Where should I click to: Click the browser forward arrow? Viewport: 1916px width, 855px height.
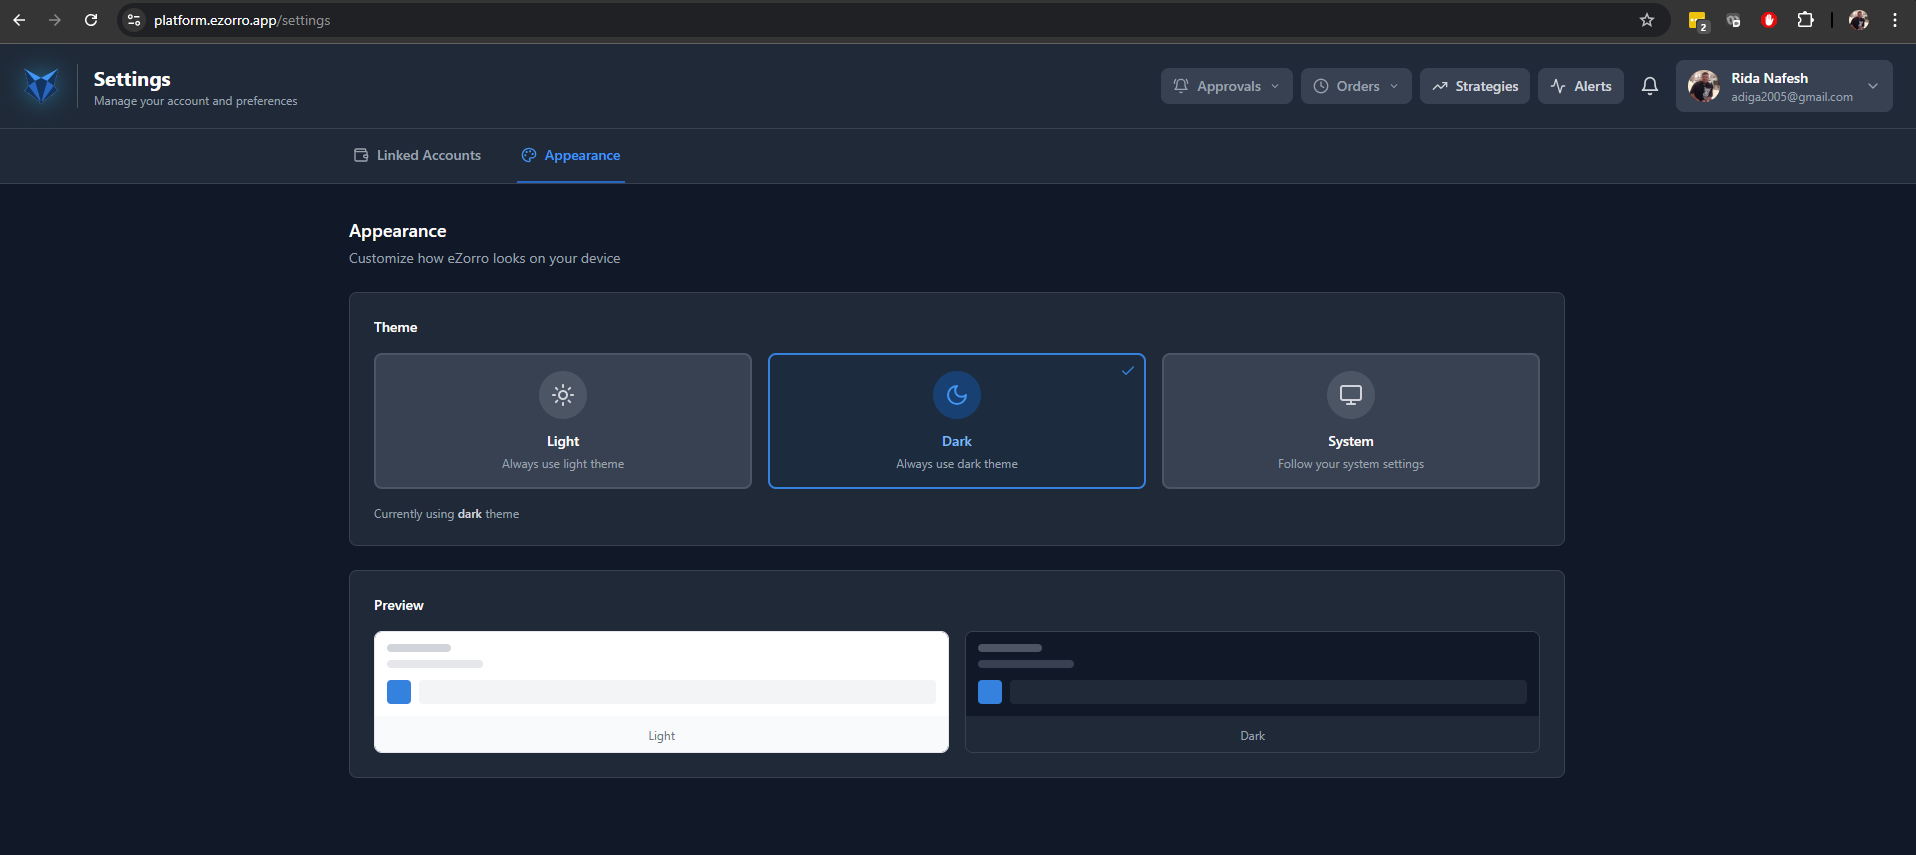[55, 20]
